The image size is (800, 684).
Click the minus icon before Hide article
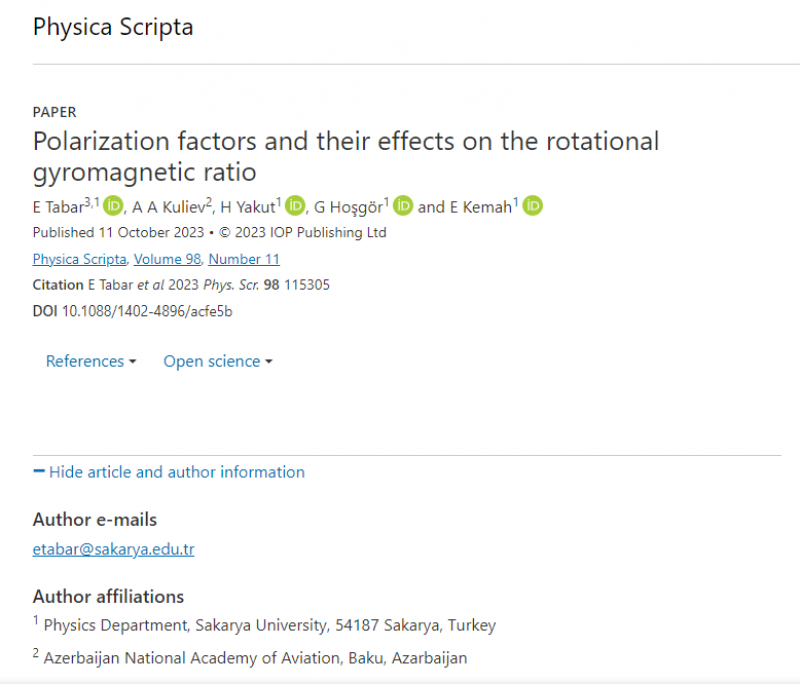tap(39, 471)
